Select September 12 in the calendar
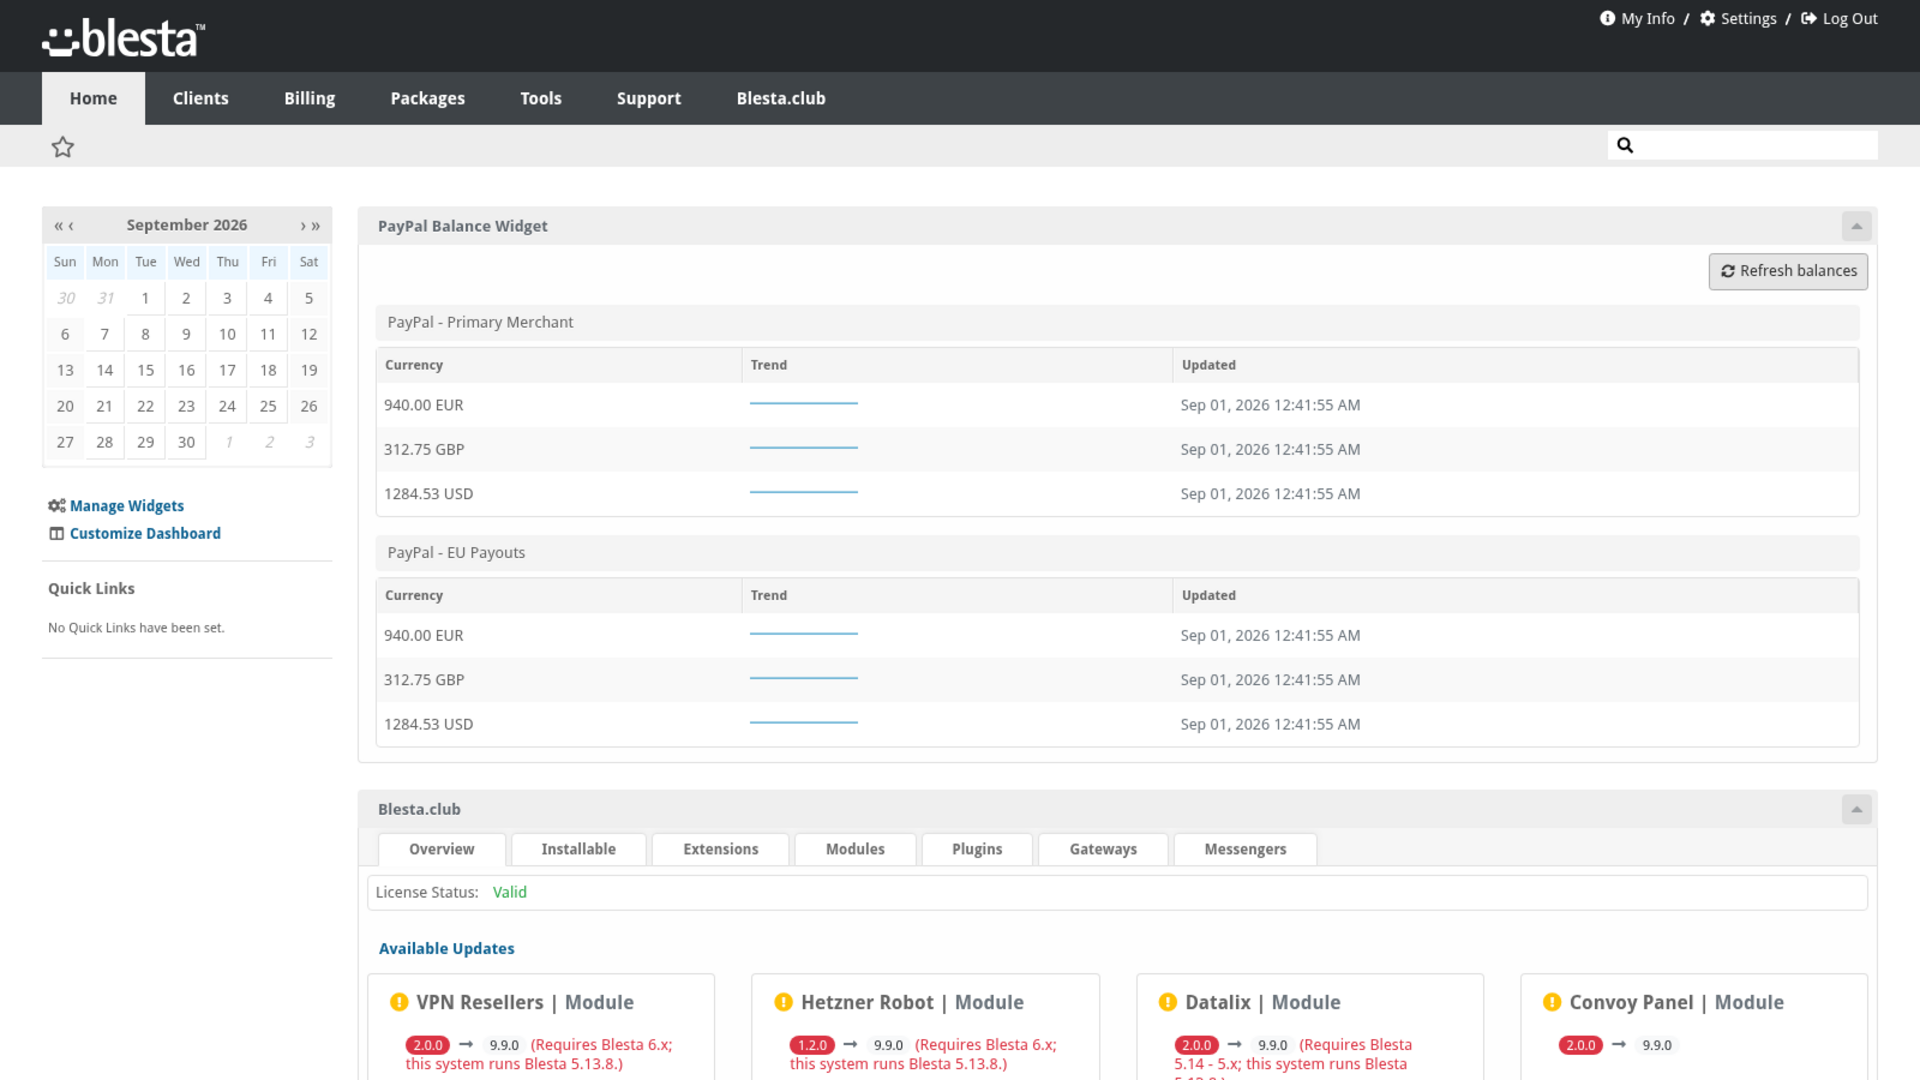 309,334
